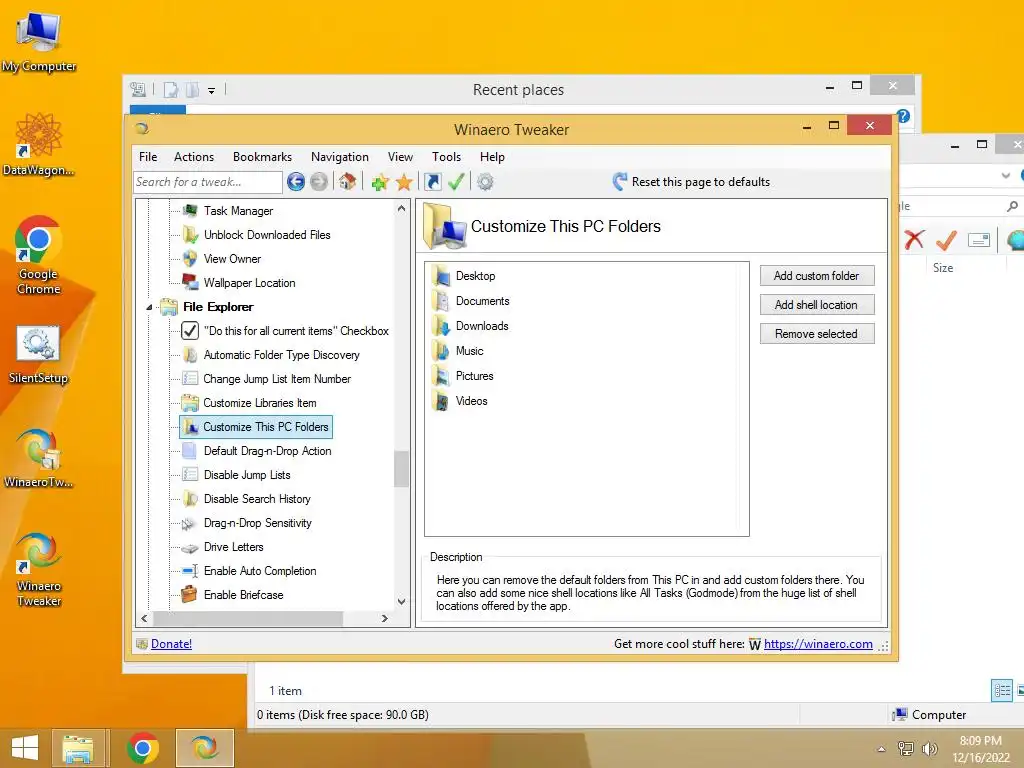Click Reset this page to defaults

click(x=701, y=182)
